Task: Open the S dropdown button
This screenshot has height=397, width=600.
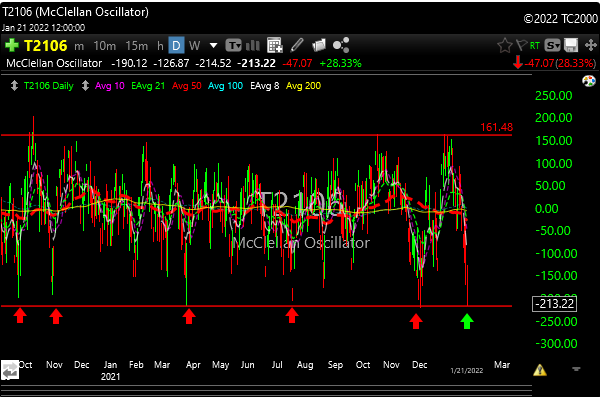Action: (552, 46)
